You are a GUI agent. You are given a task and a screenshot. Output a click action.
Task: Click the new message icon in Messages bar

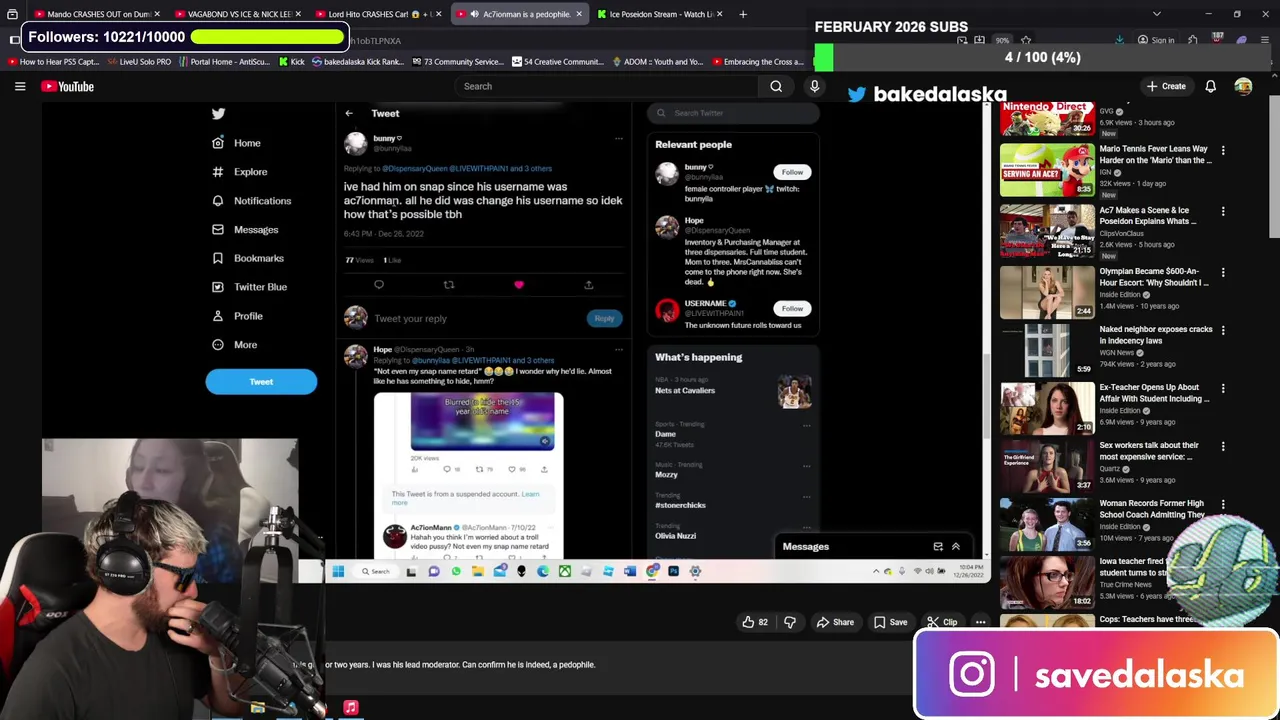point(938,547)
